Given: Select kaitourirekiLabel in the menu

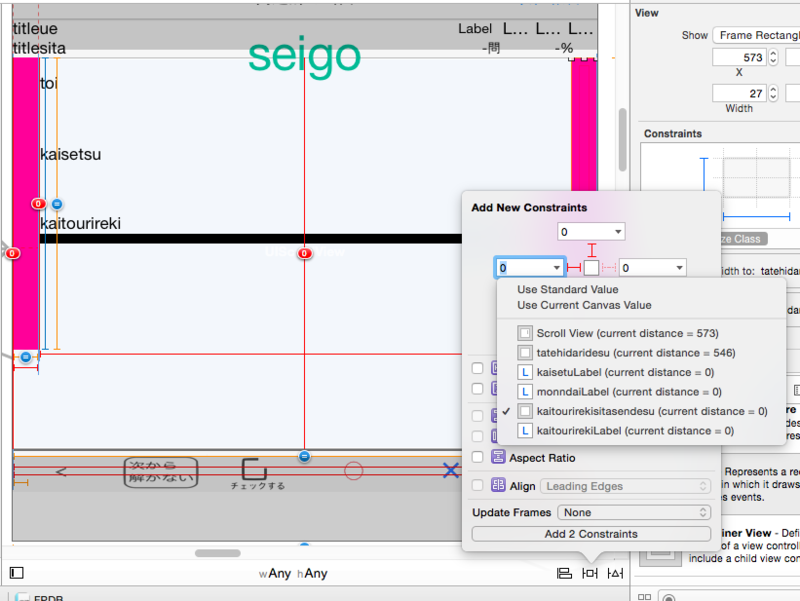Looking at the screenshot, I should point(641,431).
